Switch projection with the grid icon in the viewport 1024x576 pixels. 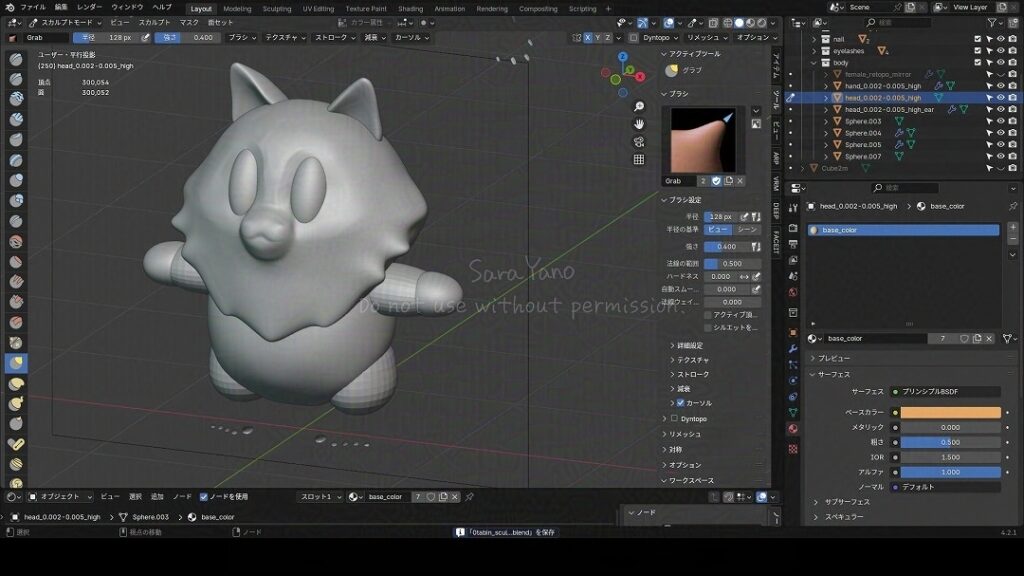click(639, 159)
